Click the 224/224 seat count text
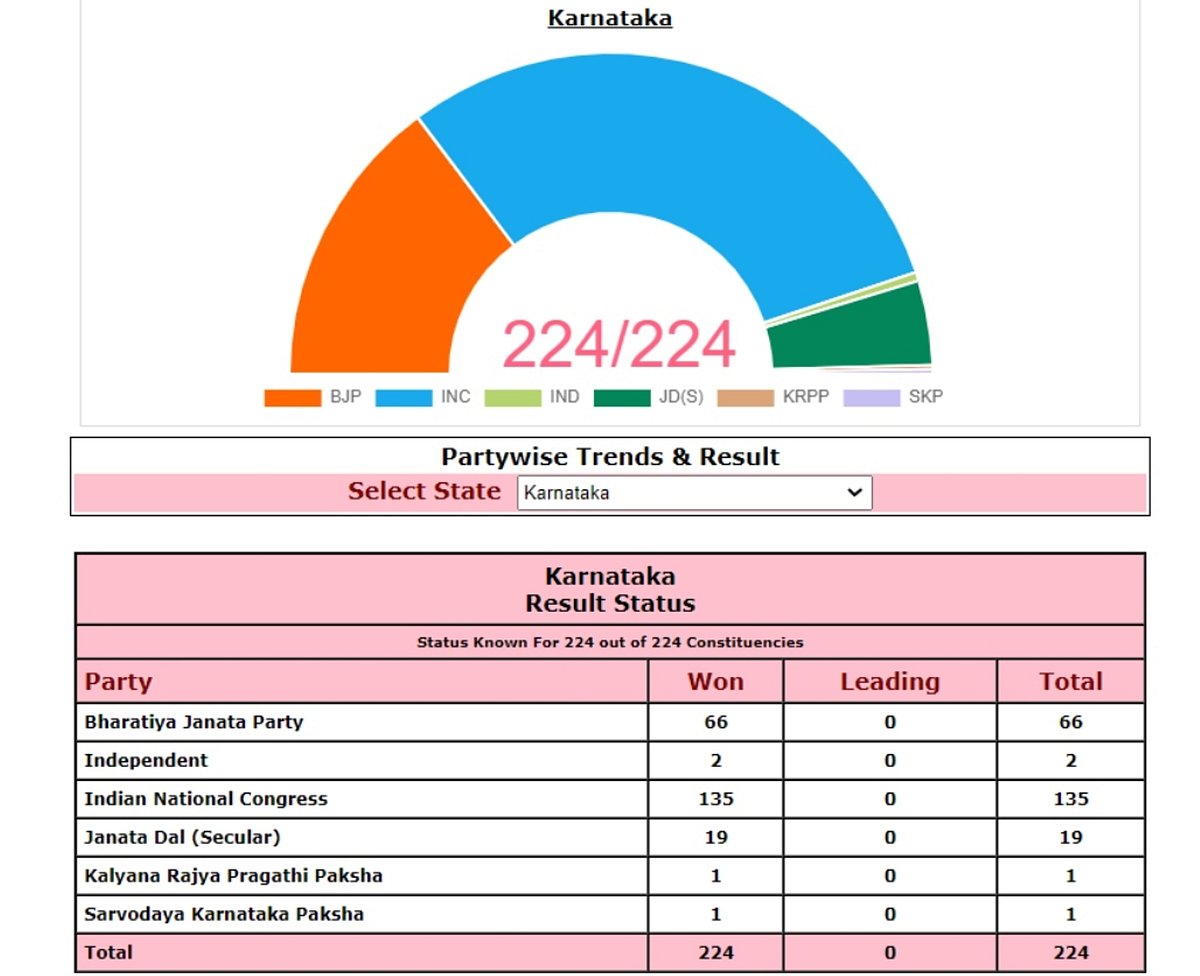Screen dimensions: 1200x976 (618, 345)
